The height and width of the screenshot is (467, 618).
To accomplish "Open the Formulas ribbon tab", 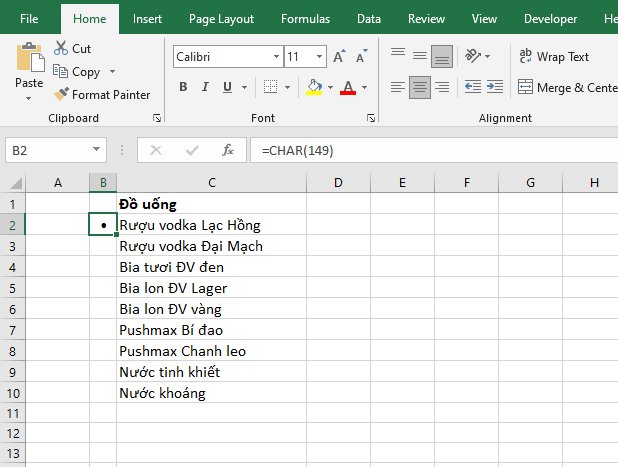I will point(305,18).
